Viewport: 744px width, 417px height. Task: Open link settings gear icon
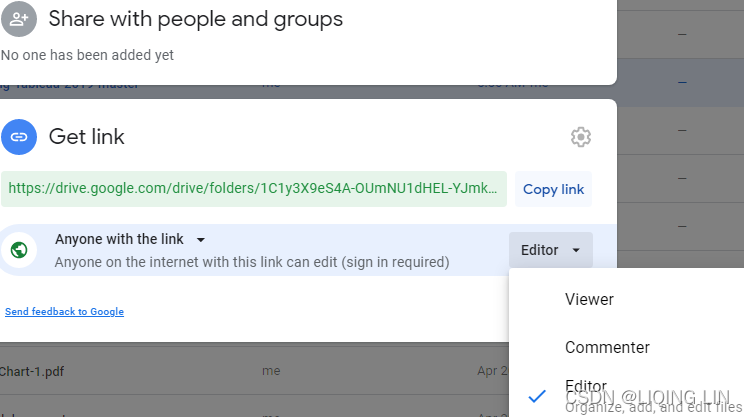[580, 137]
